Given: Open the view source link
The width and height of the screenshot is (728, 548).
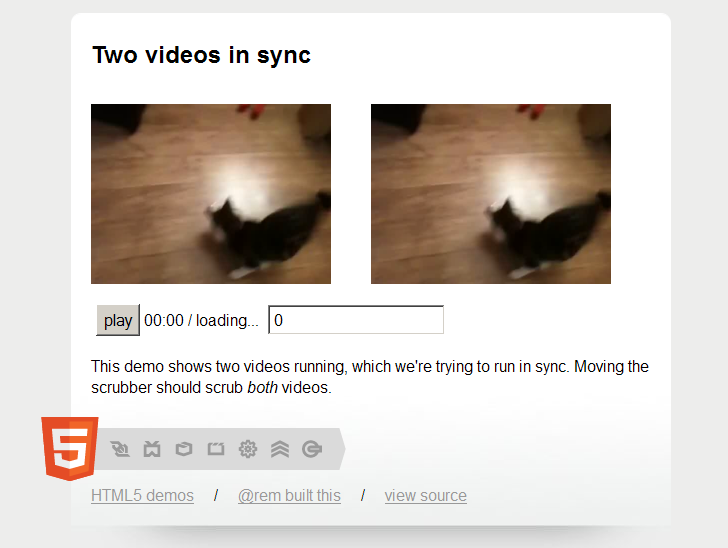Looking at the screenshot, I should pos(426,496).
